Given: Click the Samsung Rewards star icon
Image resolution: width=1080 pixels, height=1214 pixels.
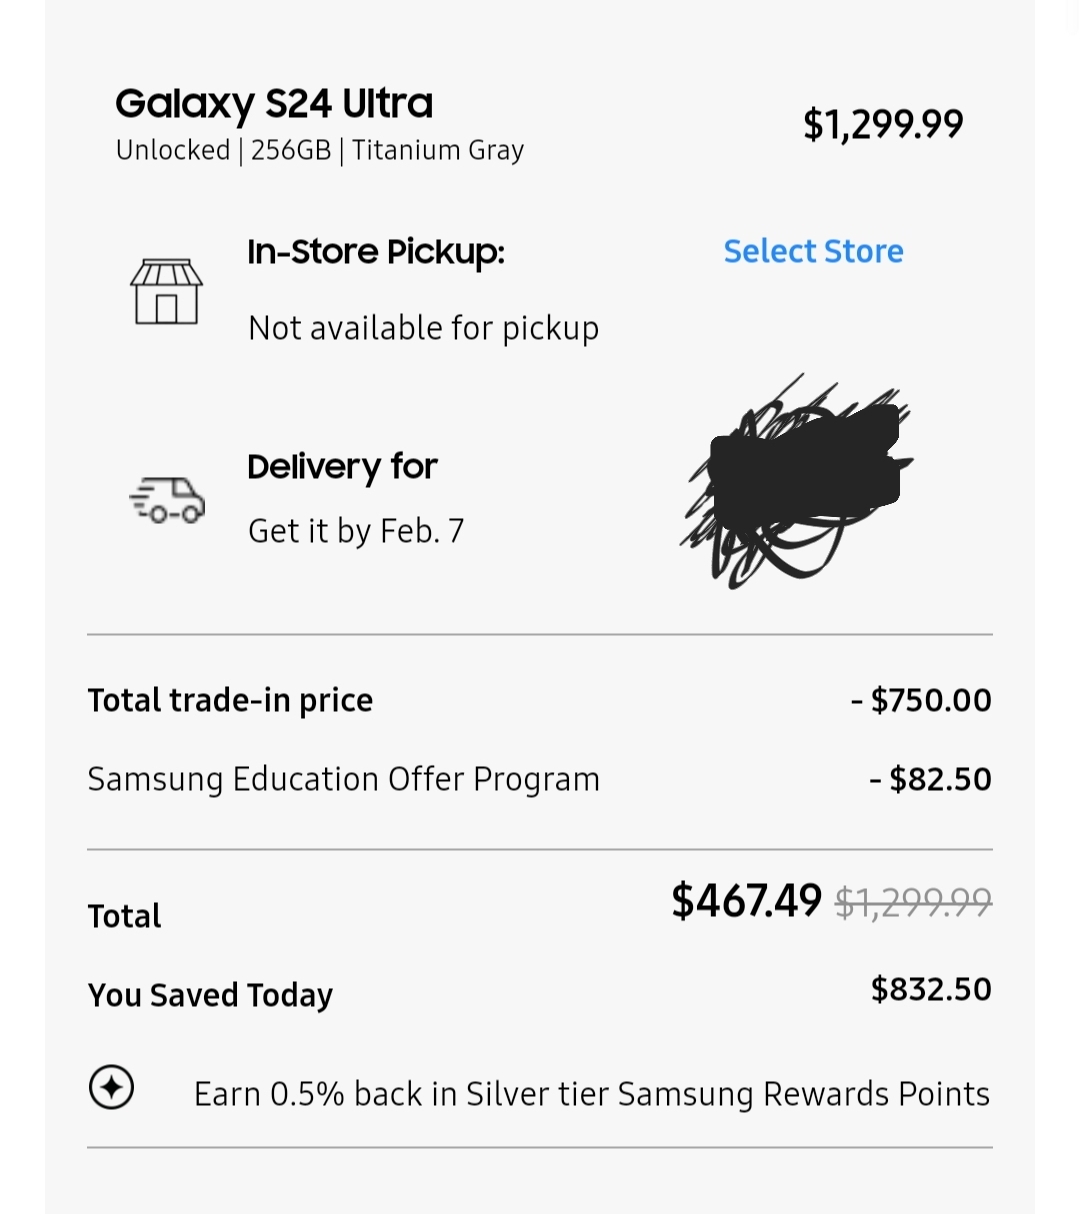Looking at the screenshot, I should coord(111,1087).
